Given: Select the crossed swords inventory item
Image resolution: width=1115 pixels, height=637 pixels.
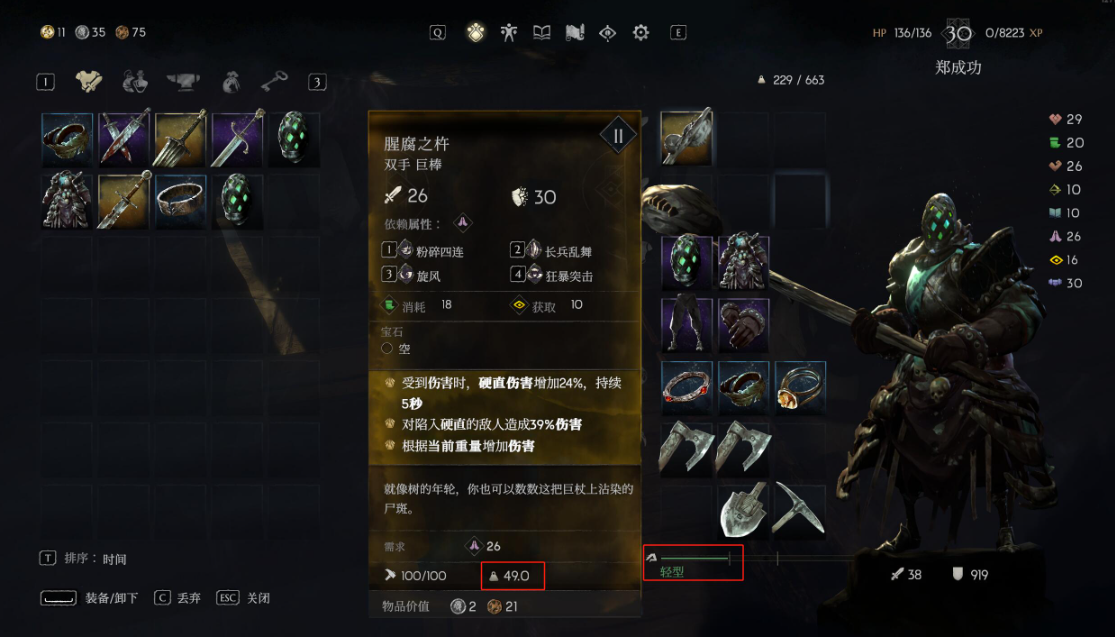Looking at the screenshot, I should (x=124, y=139).
